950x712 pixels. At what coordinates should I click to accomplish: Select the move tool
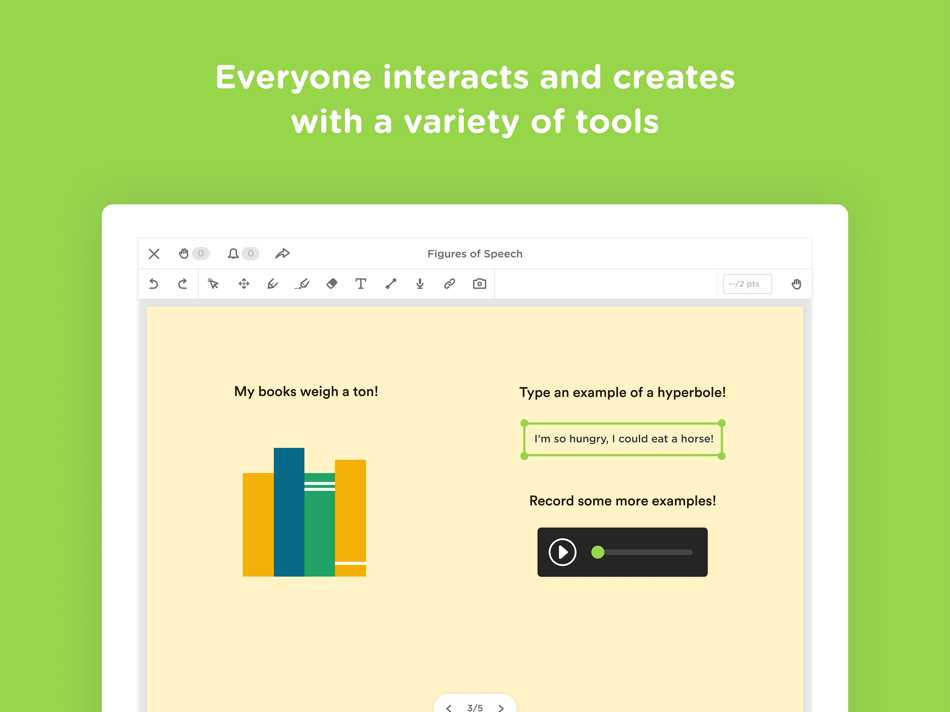point(243,284)
